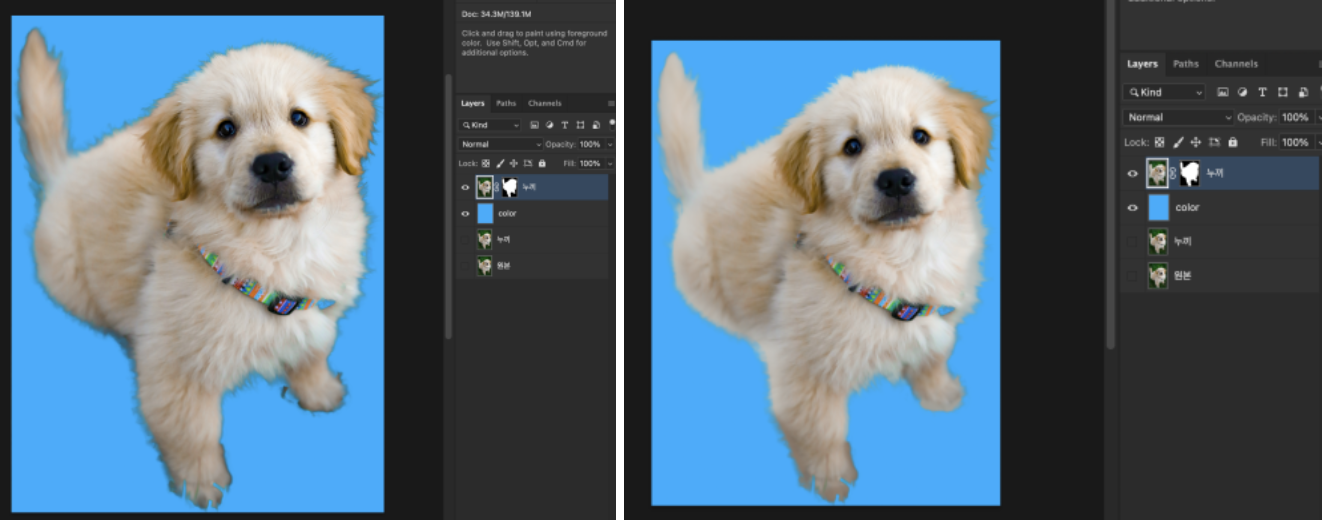The image size is (1322, 520).
Task: Show hidden 원본 layer in right screenshot
Action: click(x=1132, y=275)
